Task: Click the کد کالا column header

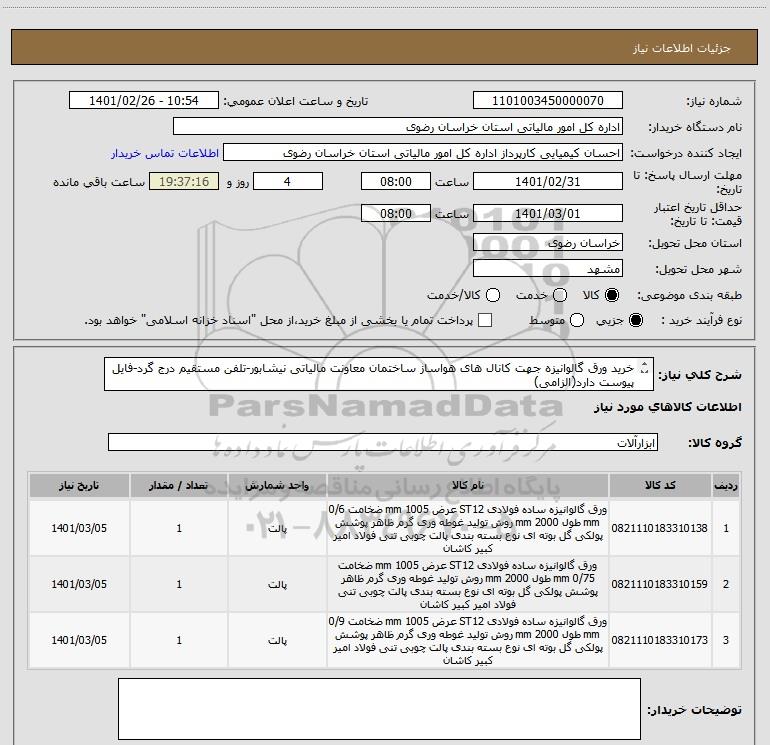Action: pyautogui.click(x=660, y=486)
